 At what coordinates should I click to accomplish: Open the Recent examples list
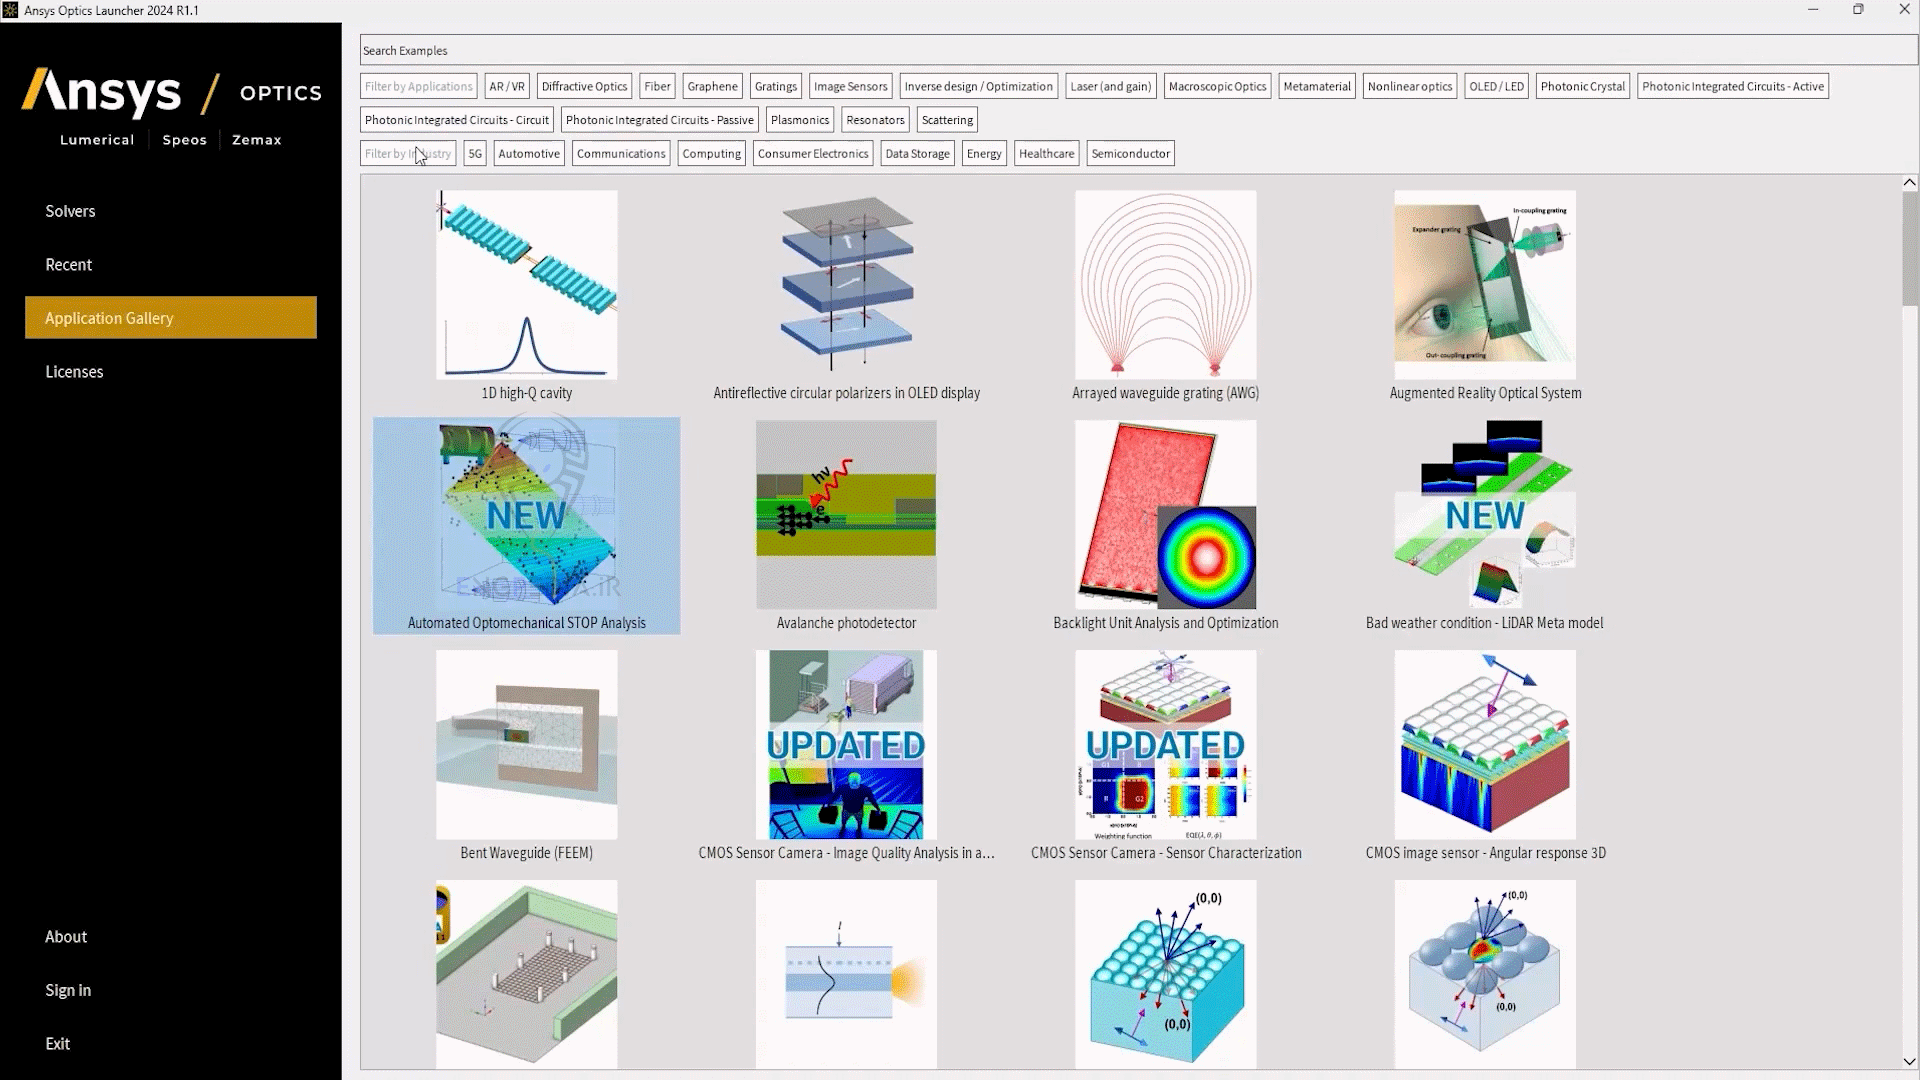68,264
